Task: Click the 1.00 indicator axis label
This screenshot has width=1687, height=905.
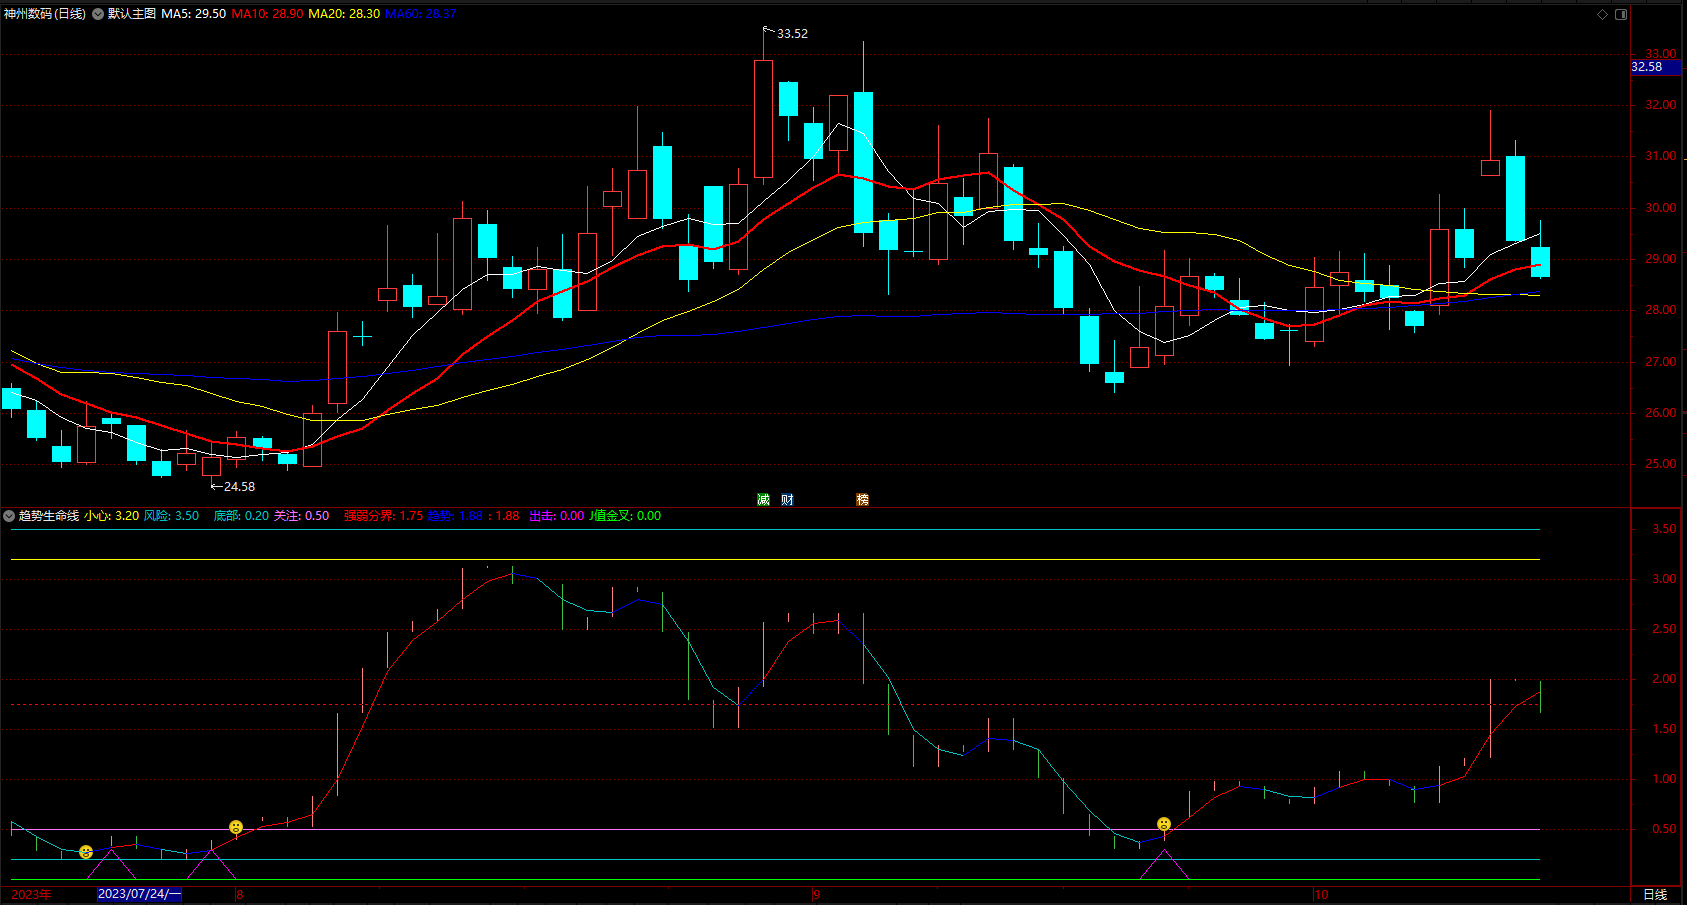Action: [1664, 779]
